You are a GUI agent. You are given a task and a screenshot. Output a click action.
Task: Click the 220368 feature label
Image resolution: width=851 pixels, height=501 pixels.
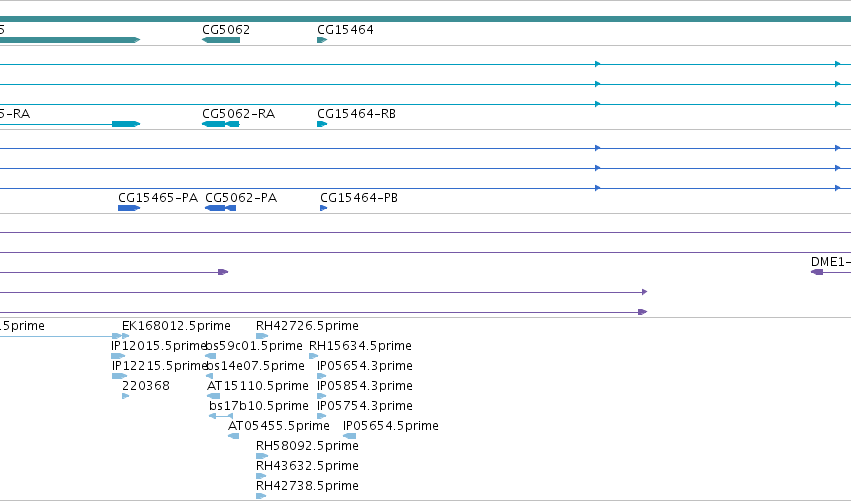pos(145,386)
